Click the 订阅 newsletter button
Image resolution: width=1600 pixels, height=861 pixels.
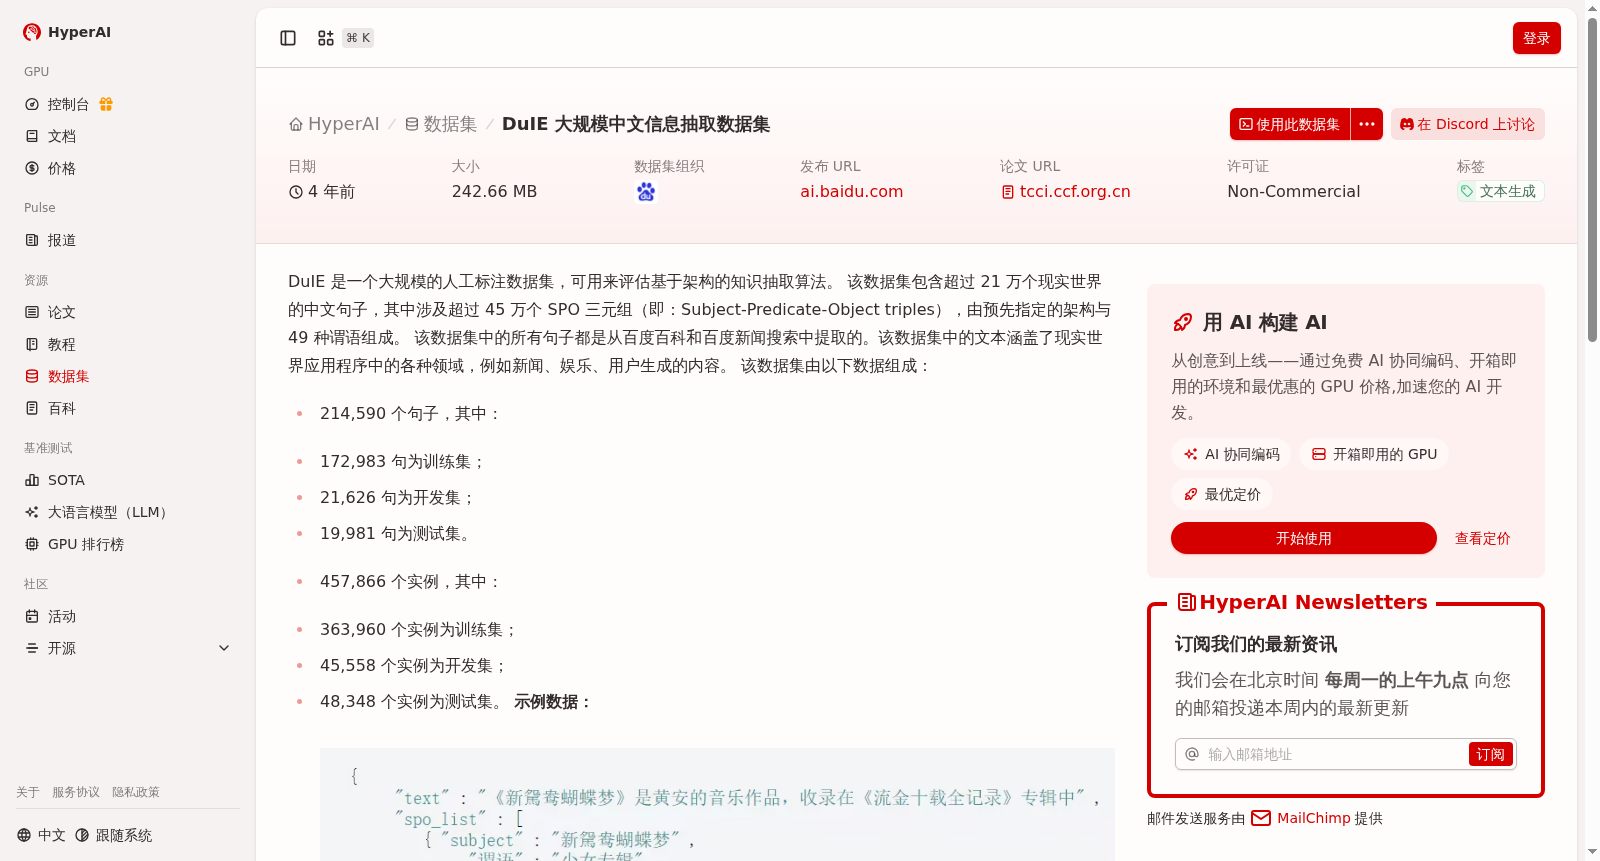(x=1490, y=754)
